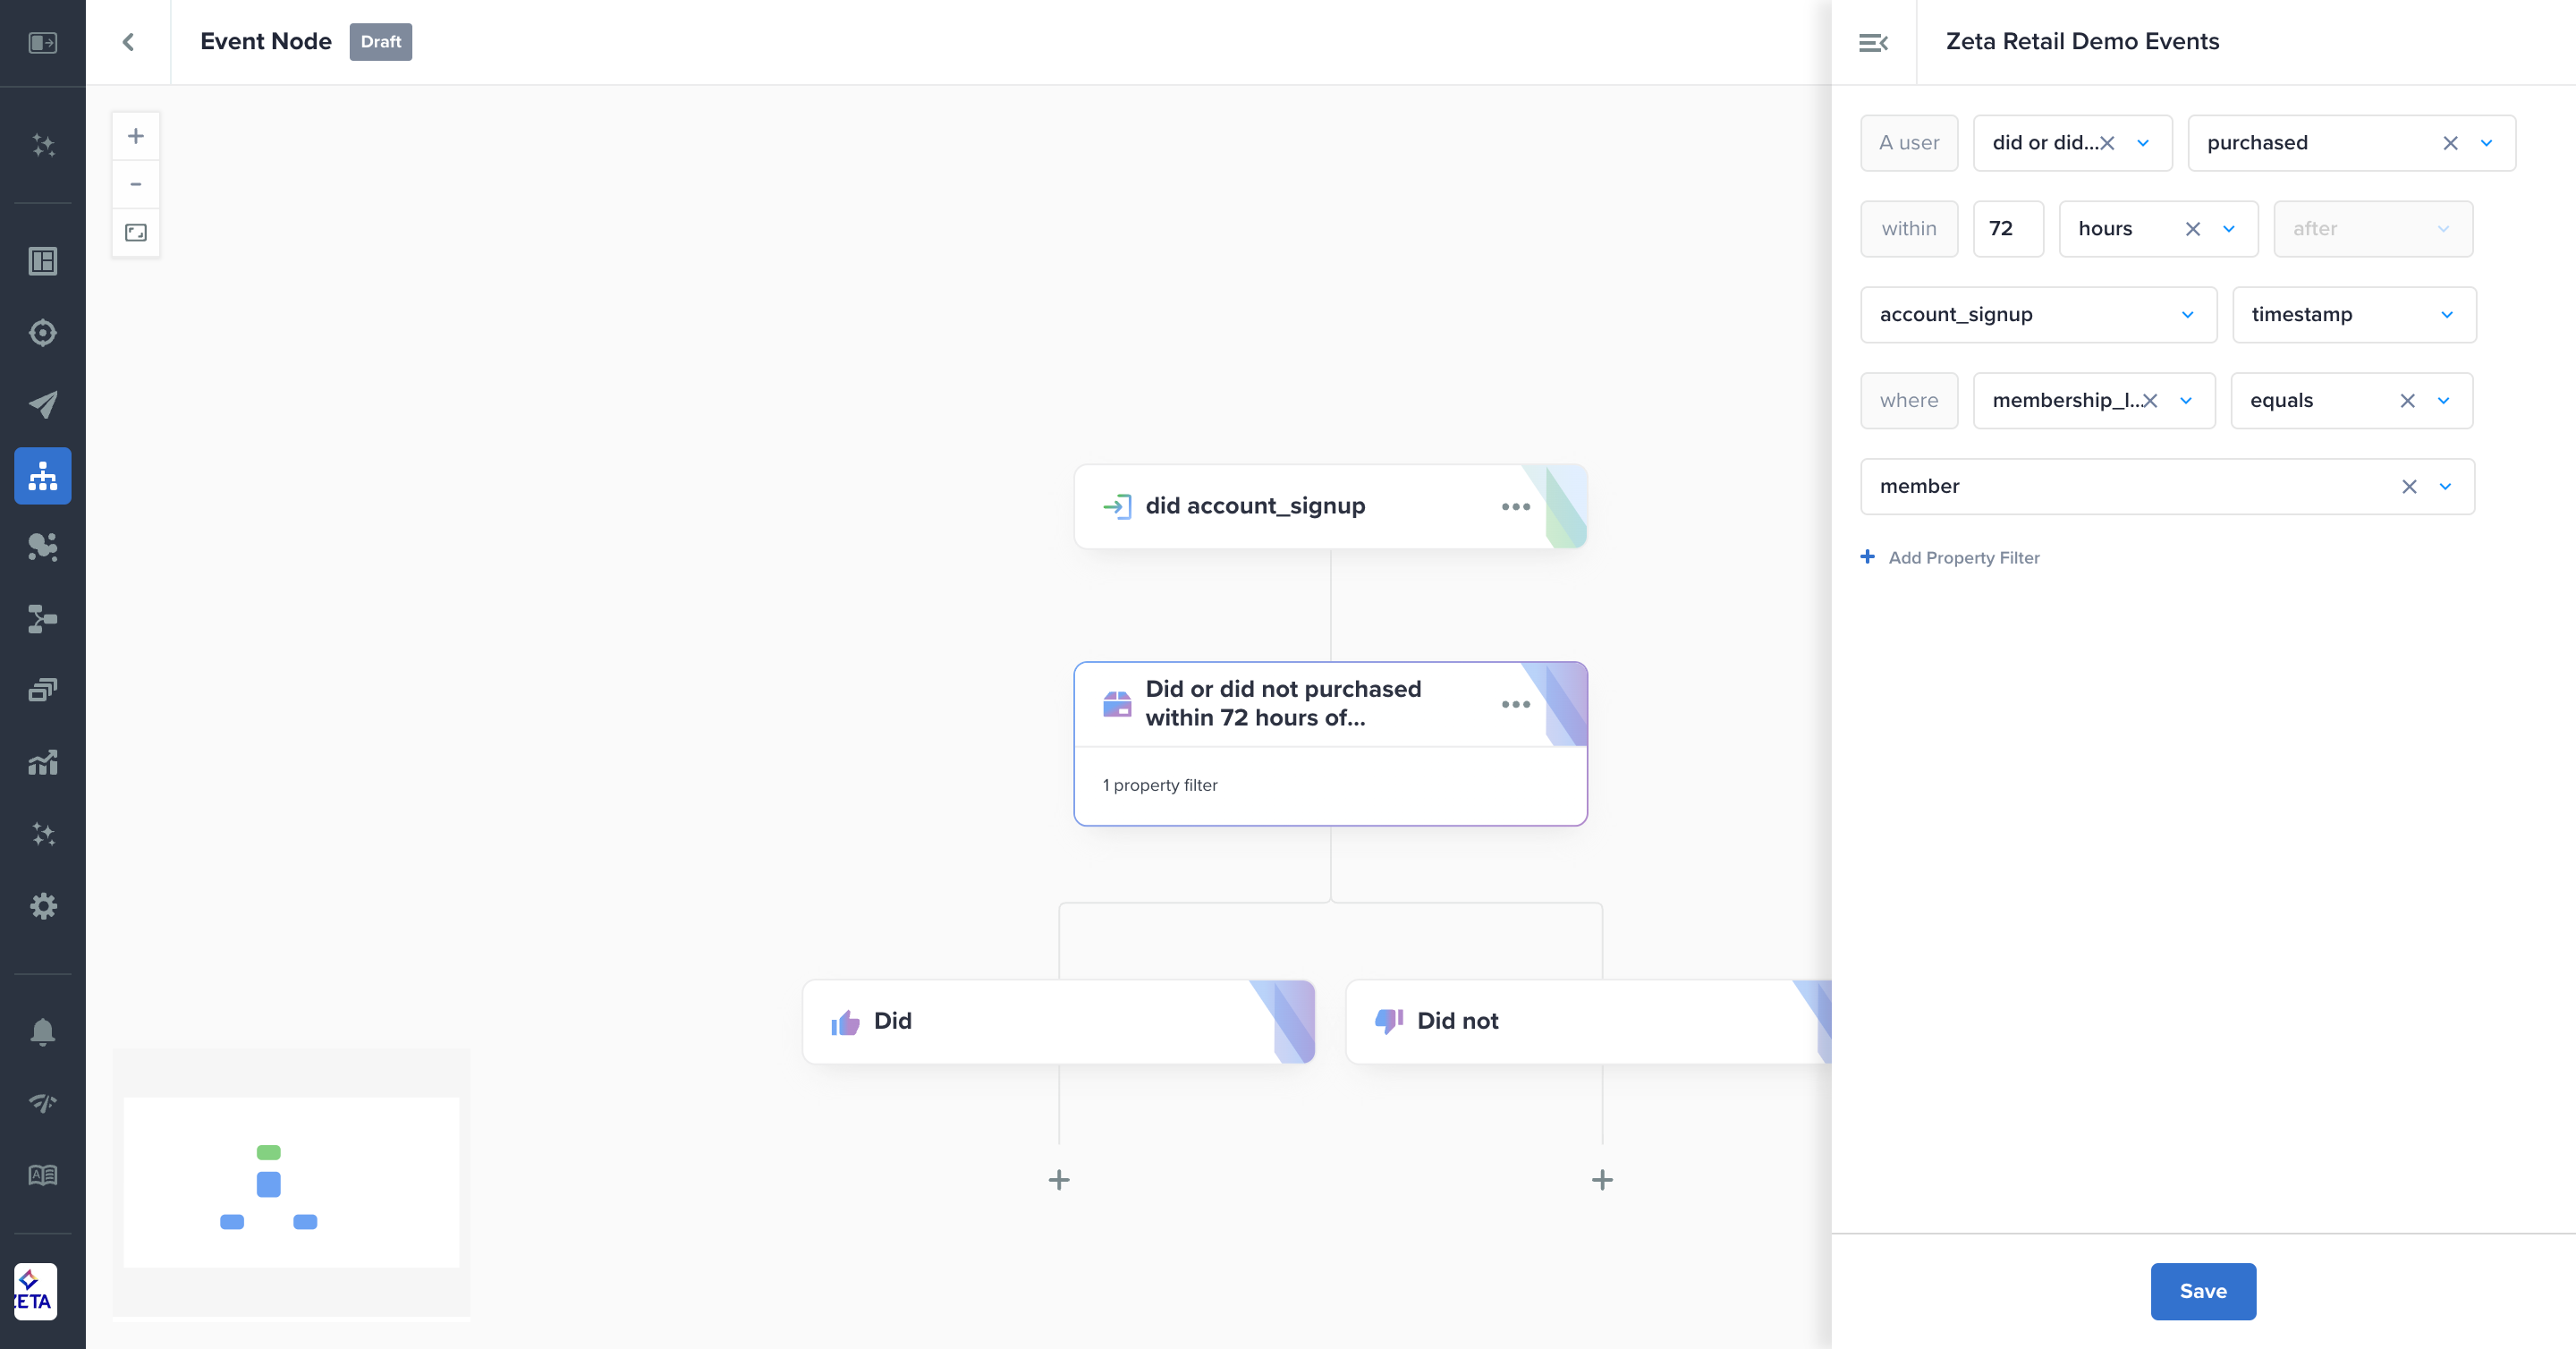Click the paper plane campaigns icon

click(x=42, y=404)
